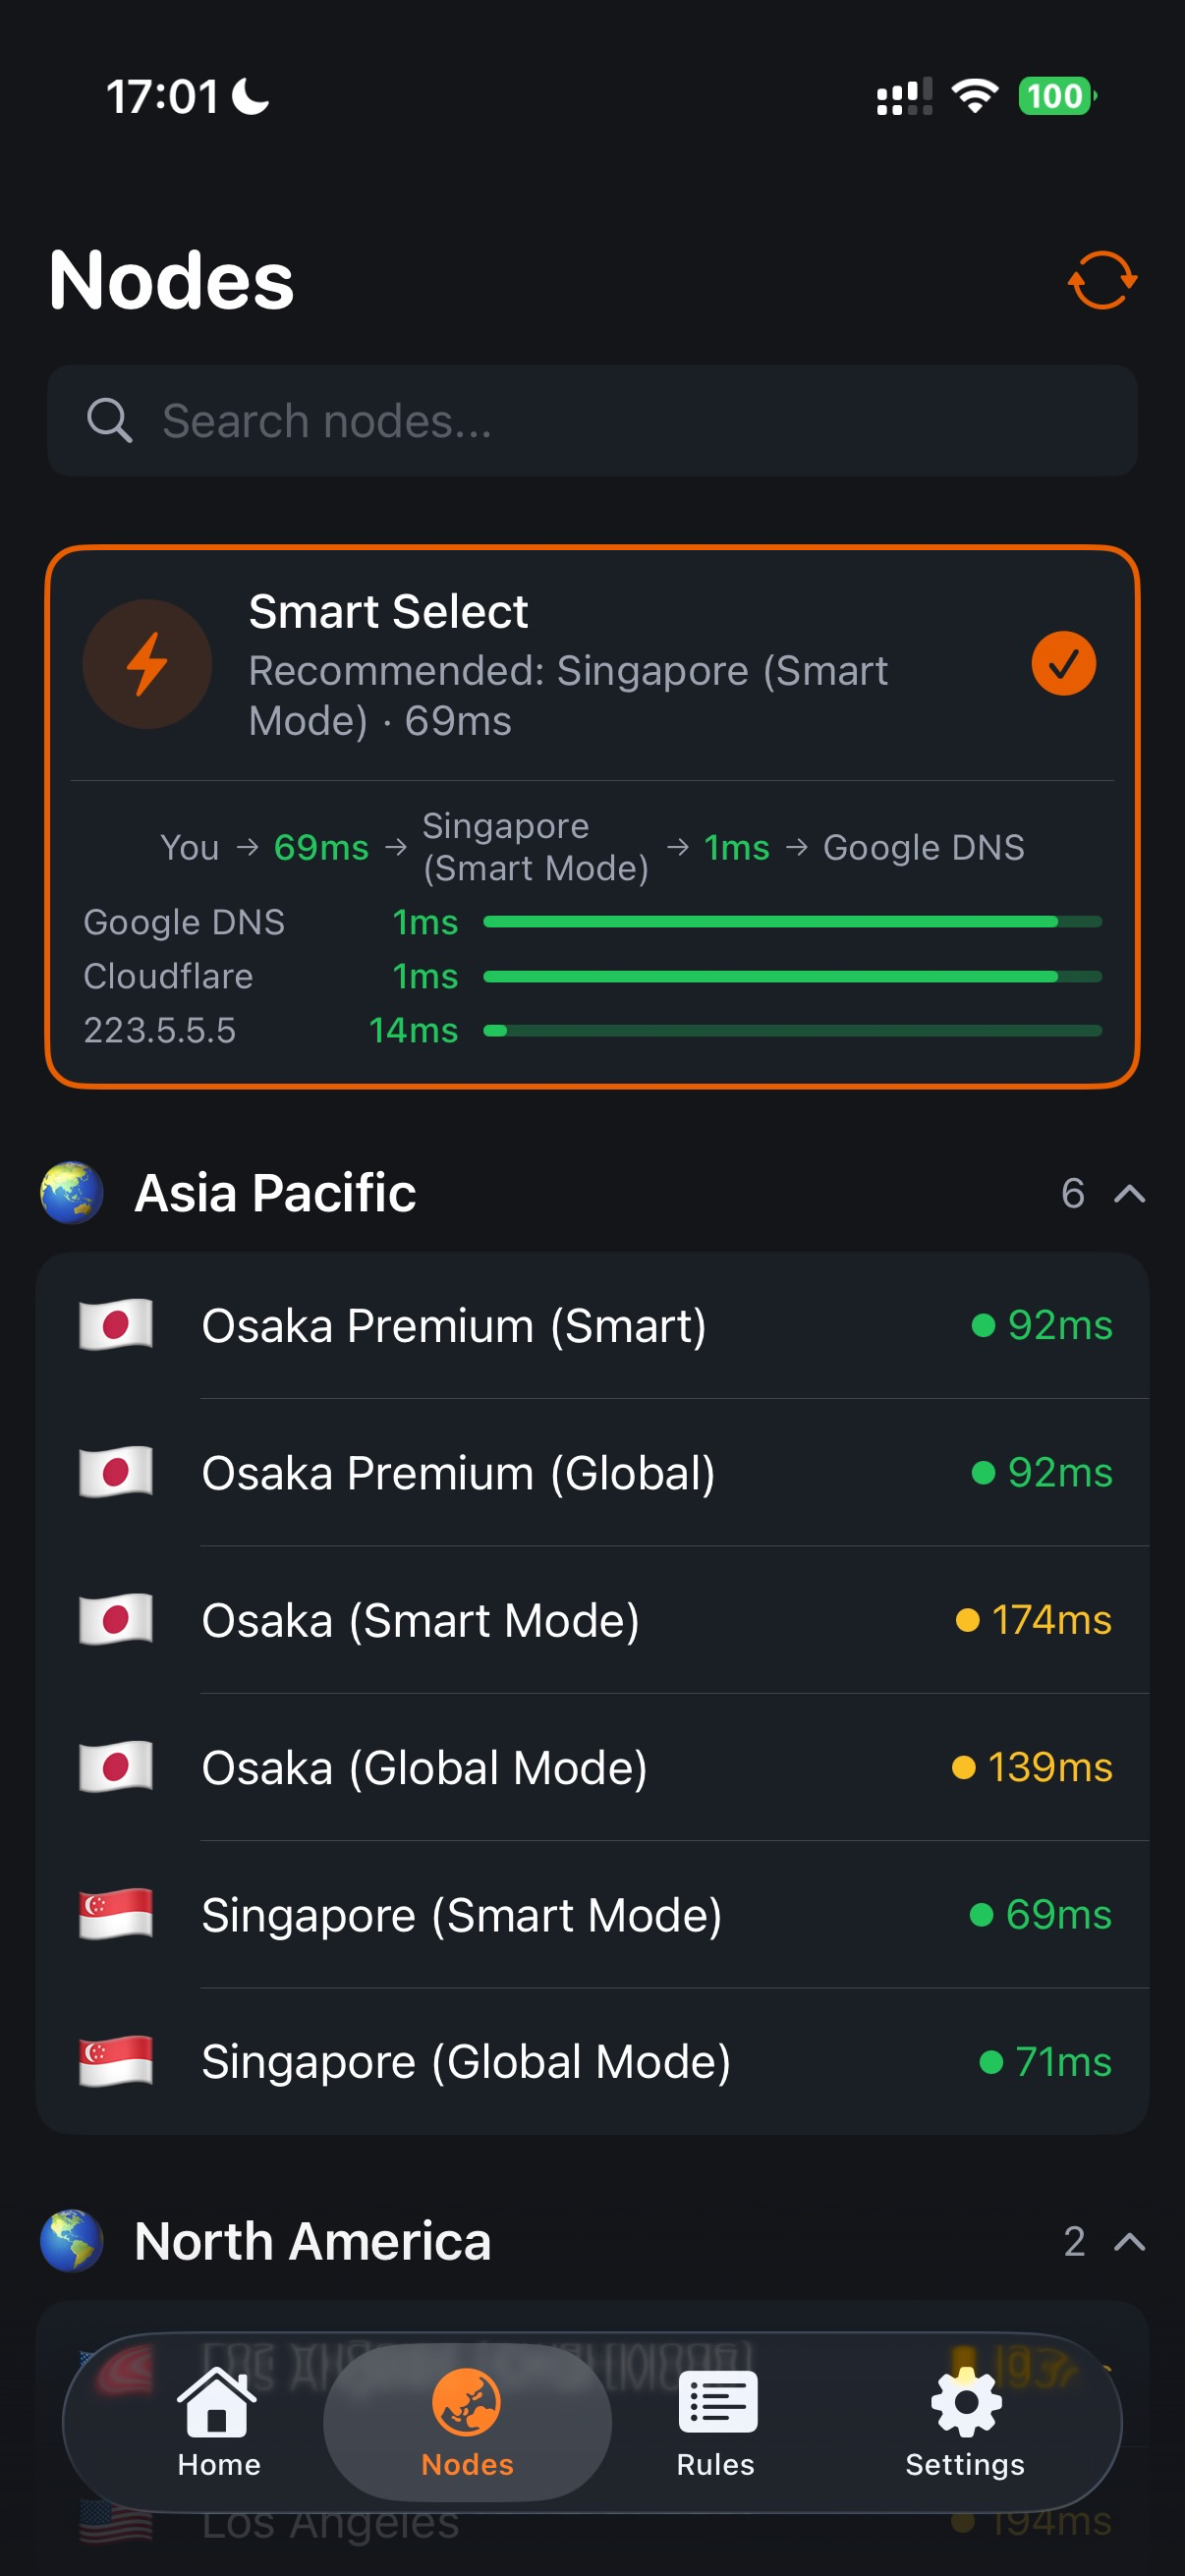Toggle the Smart Select orange checkmark
Screen dimensions: 1185x2576
(x=1063, y=664)
